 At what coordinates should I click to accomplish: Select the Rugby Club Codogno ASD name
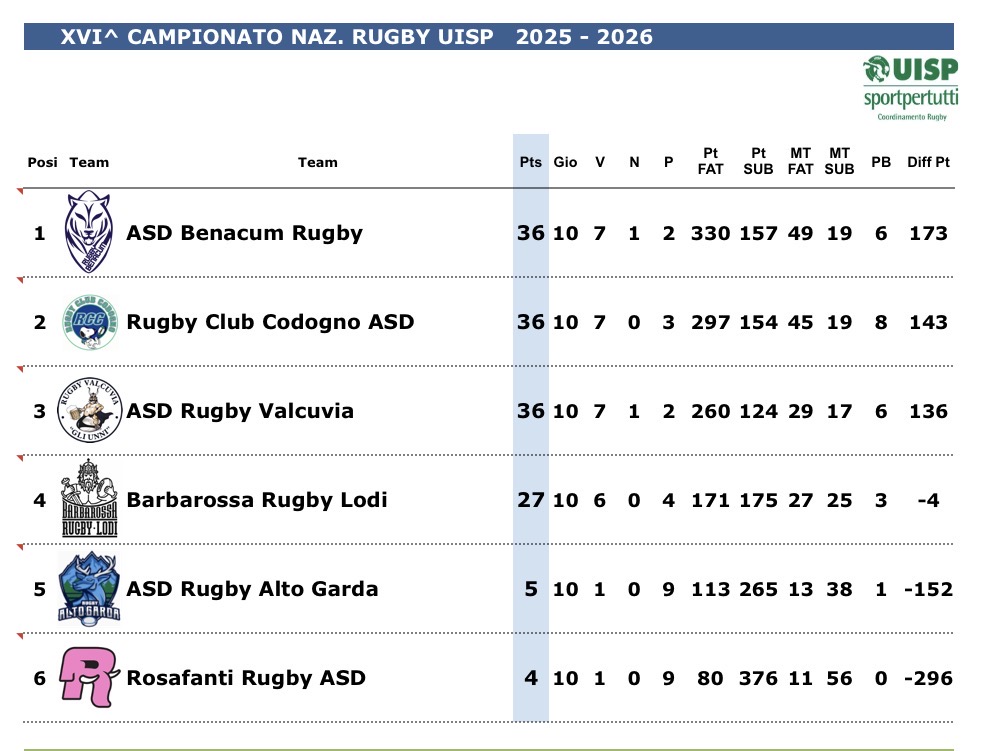click(x=270, y=322)
